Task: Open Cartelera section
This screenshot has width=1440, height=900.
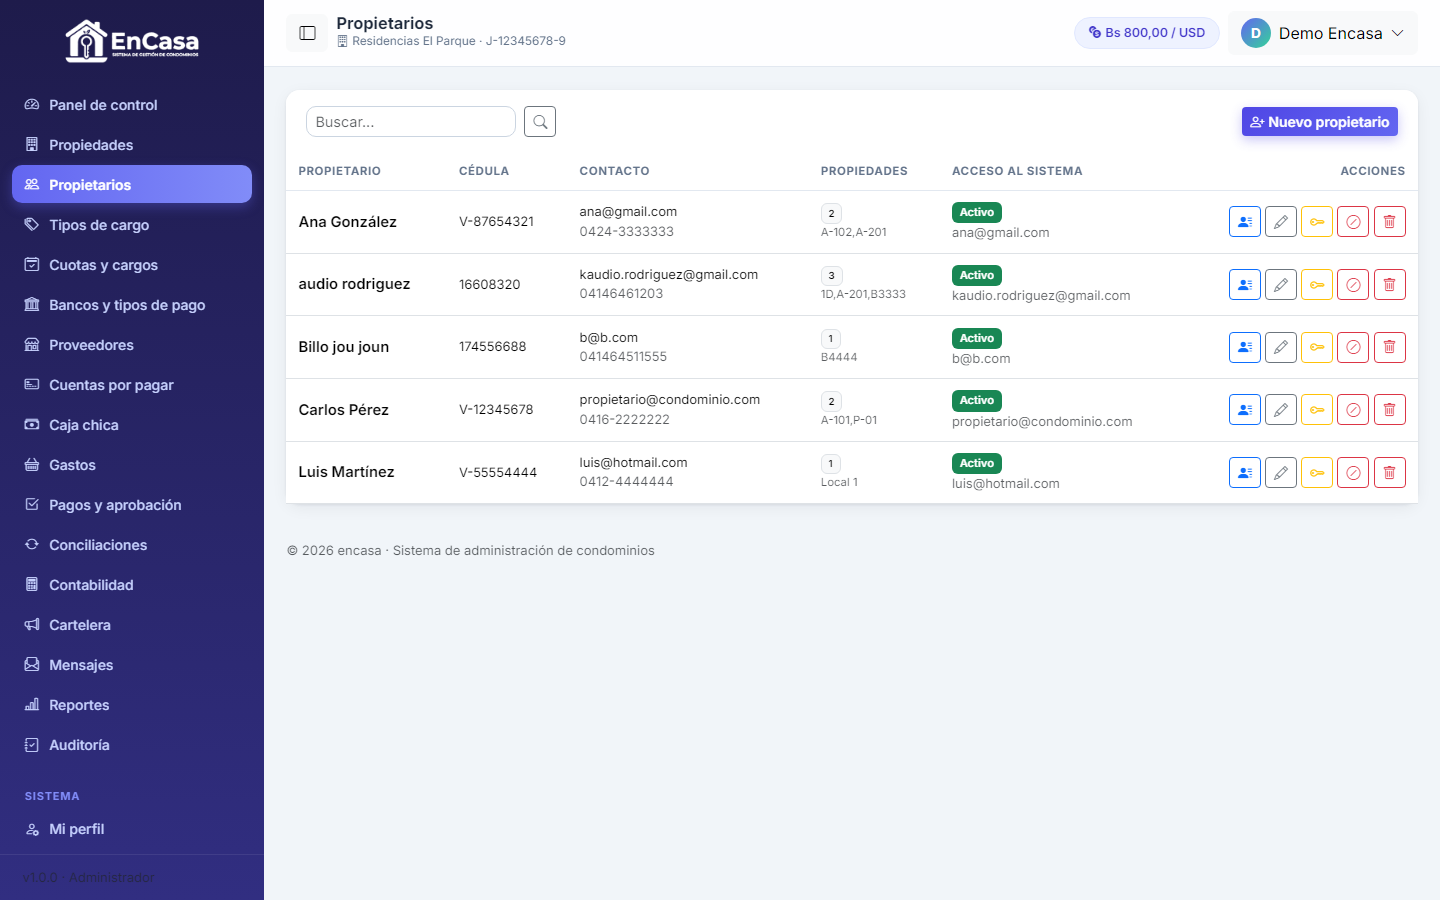Action: [x=132, y=625]
